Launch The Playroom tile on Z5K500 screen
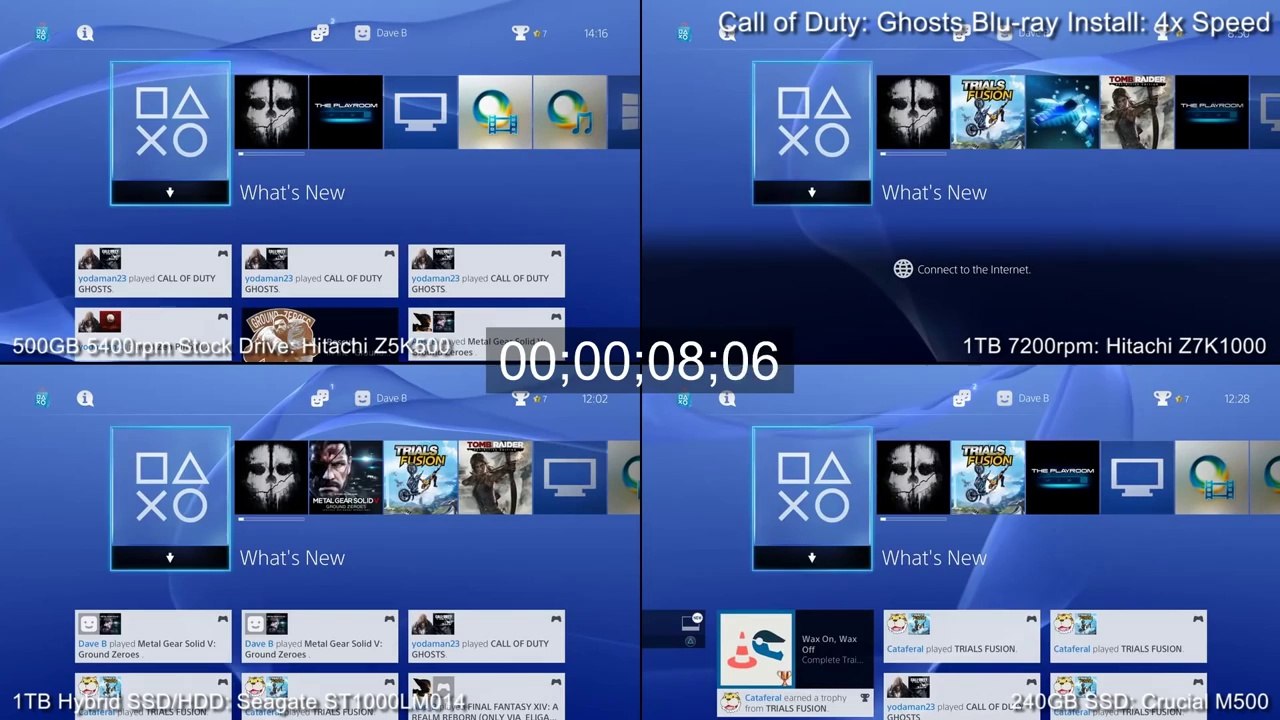The height and width of the screenshot is (720, 1280). 346,112
